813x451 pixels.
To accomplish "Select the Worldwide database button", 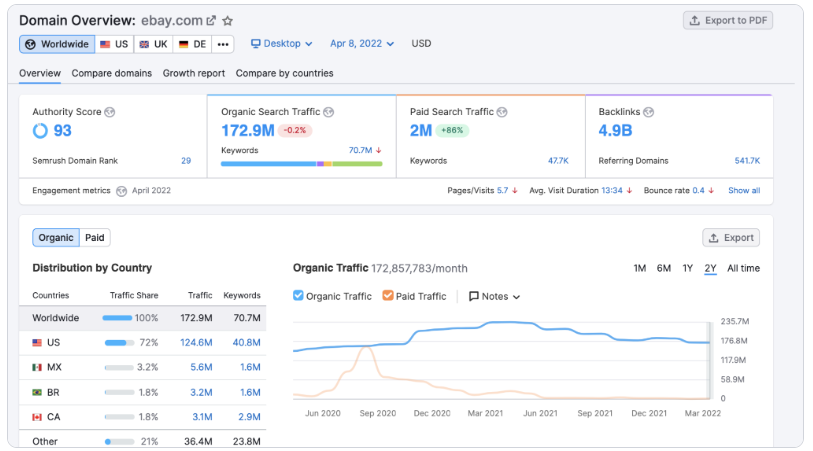I will [x=57, y=44].
